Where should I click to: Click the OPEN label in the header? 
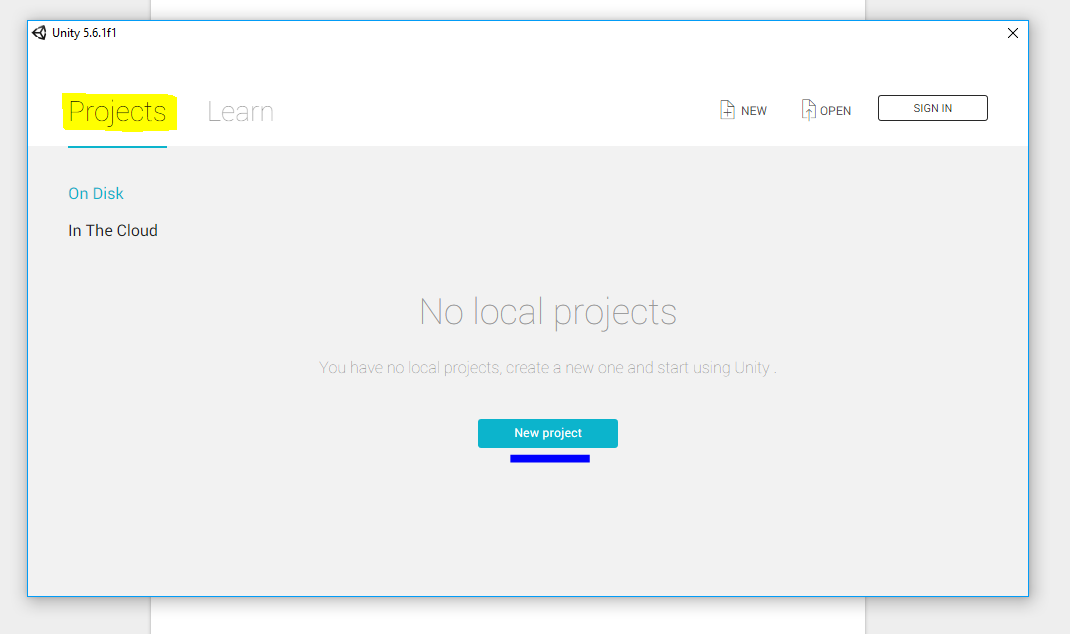[835, 111]
